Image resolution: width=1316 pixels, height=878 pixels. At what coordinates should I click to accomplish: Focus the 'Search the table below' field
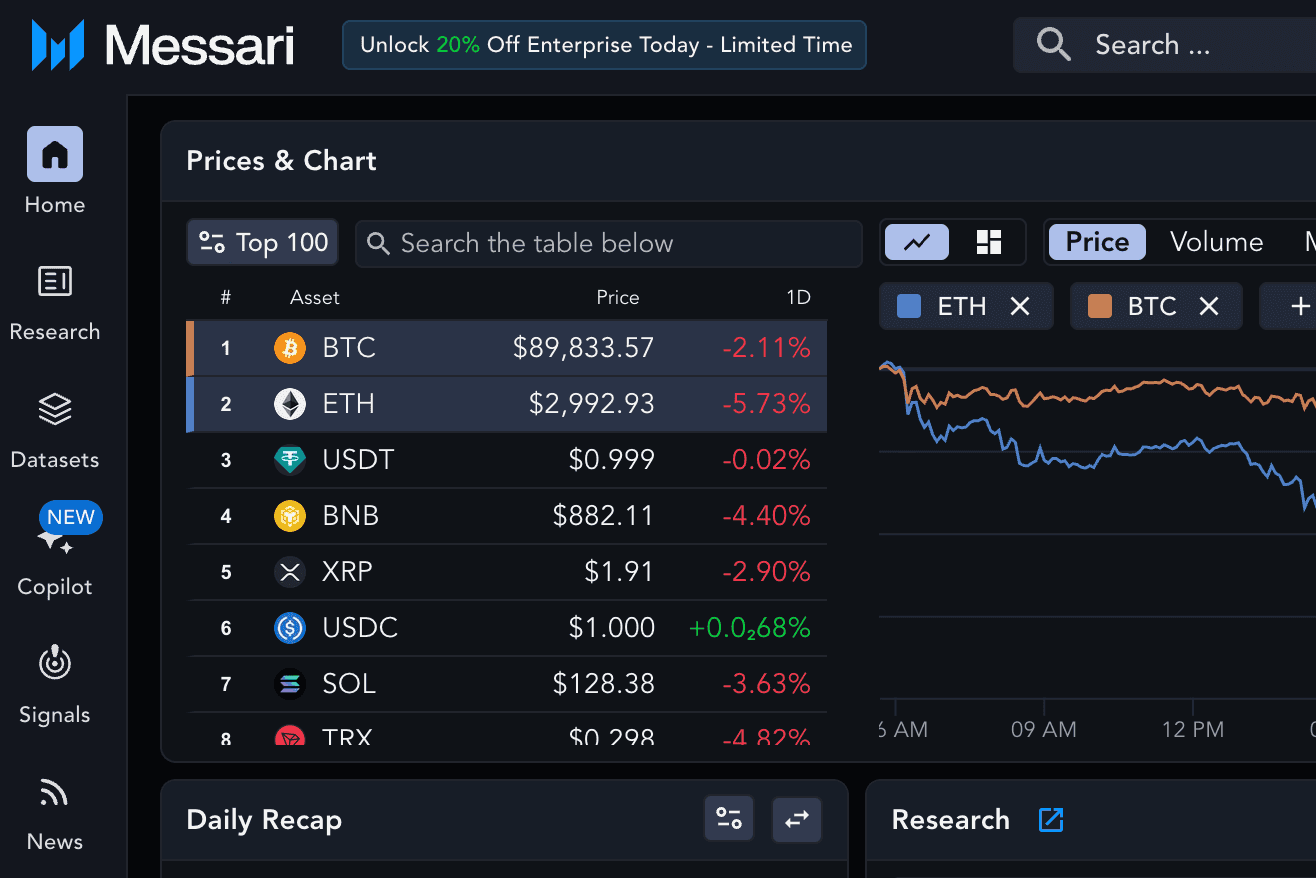click(609, 243)
